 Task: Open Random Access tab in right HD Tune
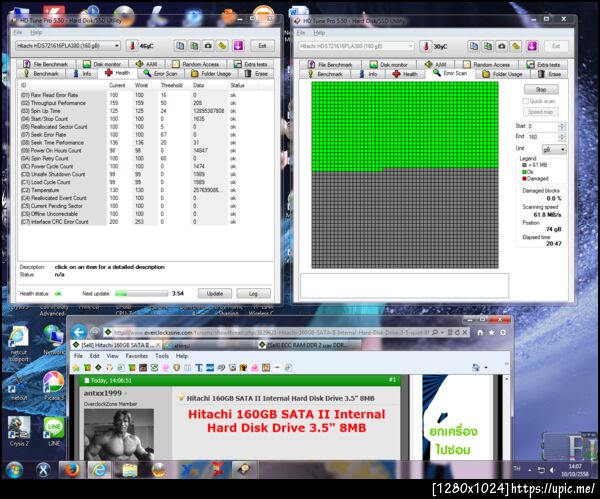(x=486, y=65)
